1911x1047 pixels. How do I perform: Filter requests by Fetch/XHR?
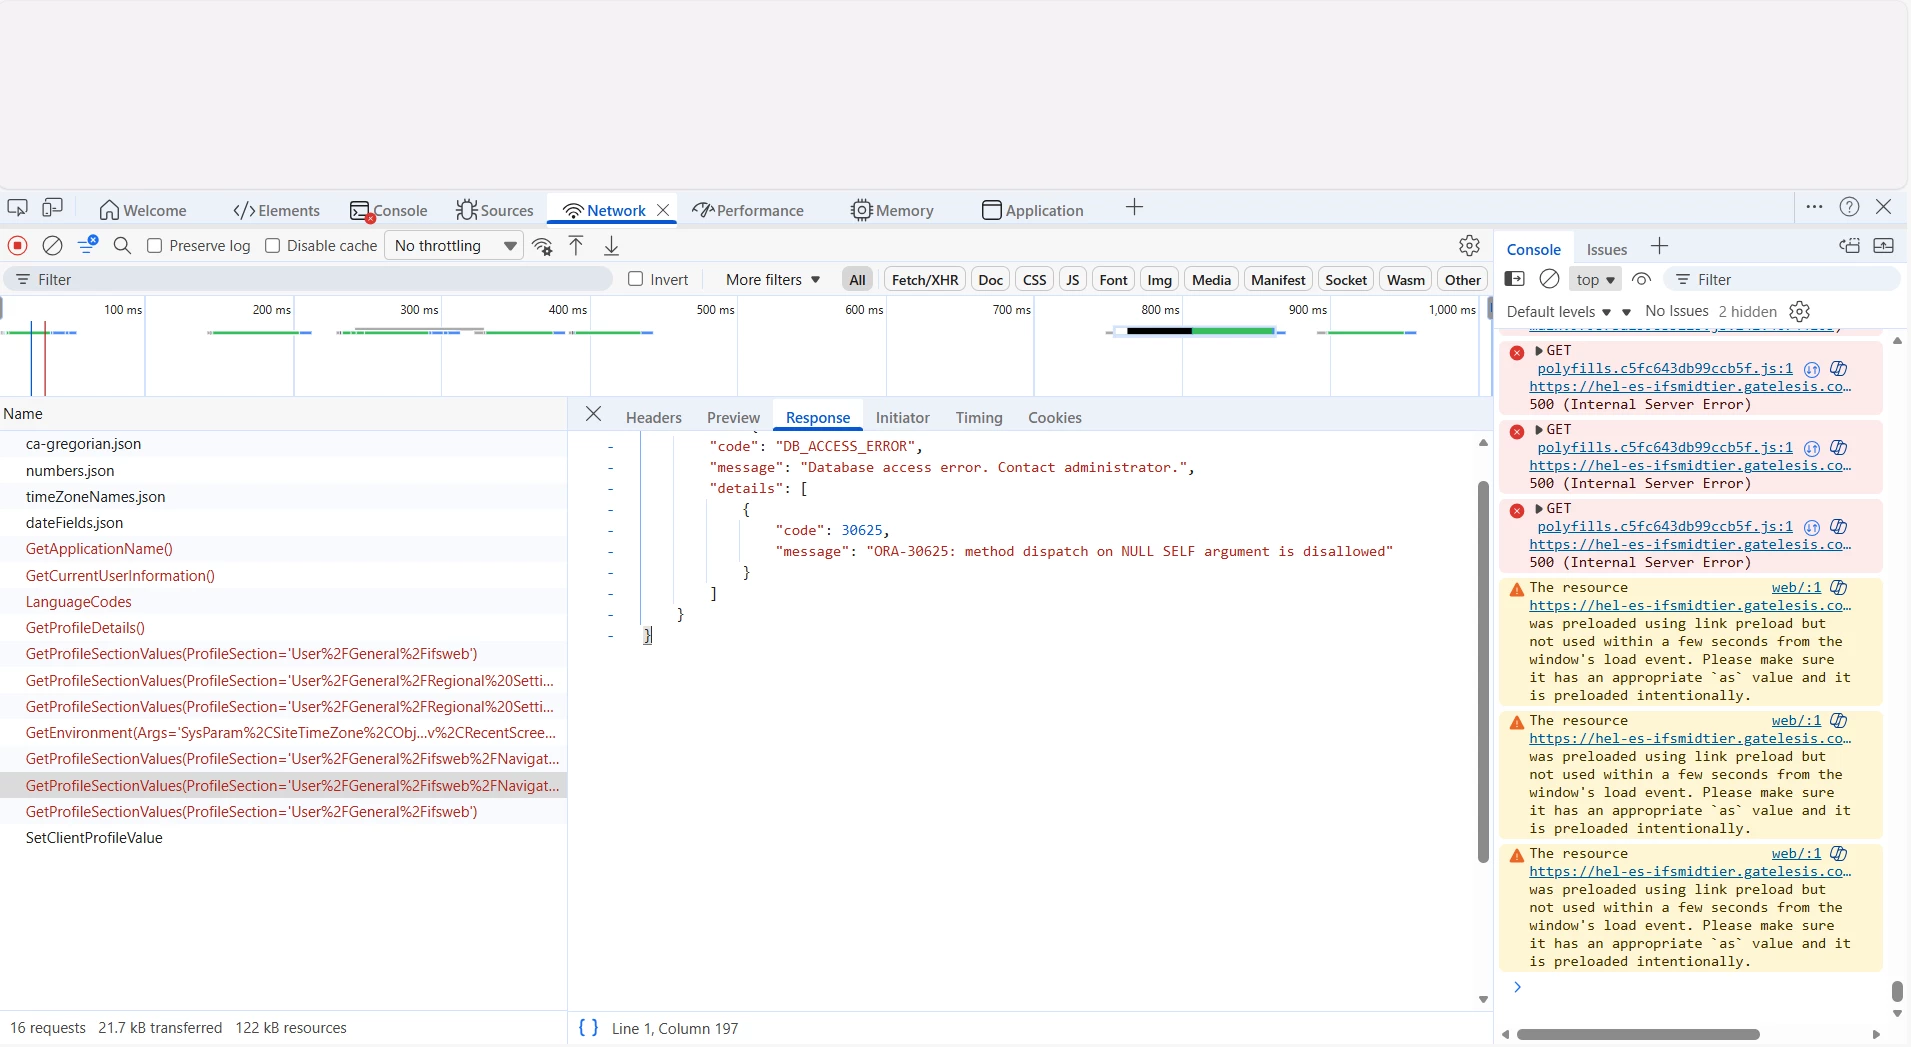924,280
